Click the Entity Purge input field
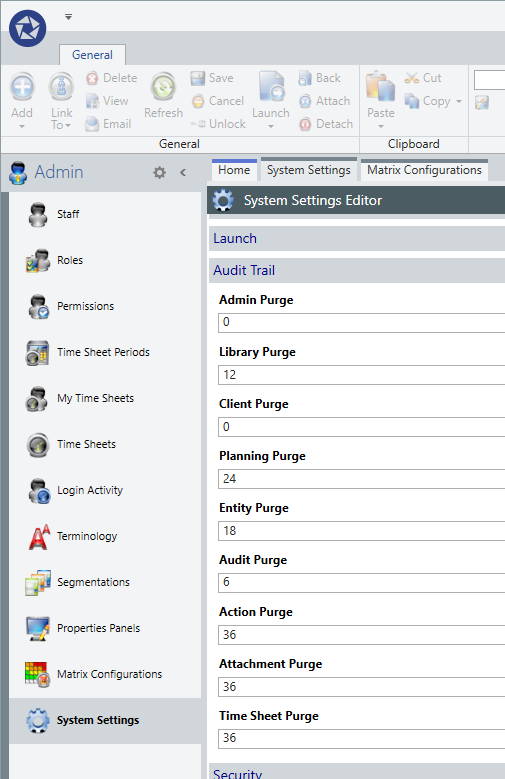 pos(361,531)
